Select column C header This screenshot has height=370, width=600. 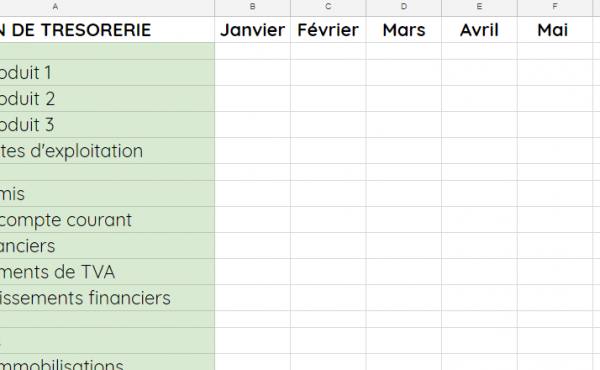click(x=328, y=8)
